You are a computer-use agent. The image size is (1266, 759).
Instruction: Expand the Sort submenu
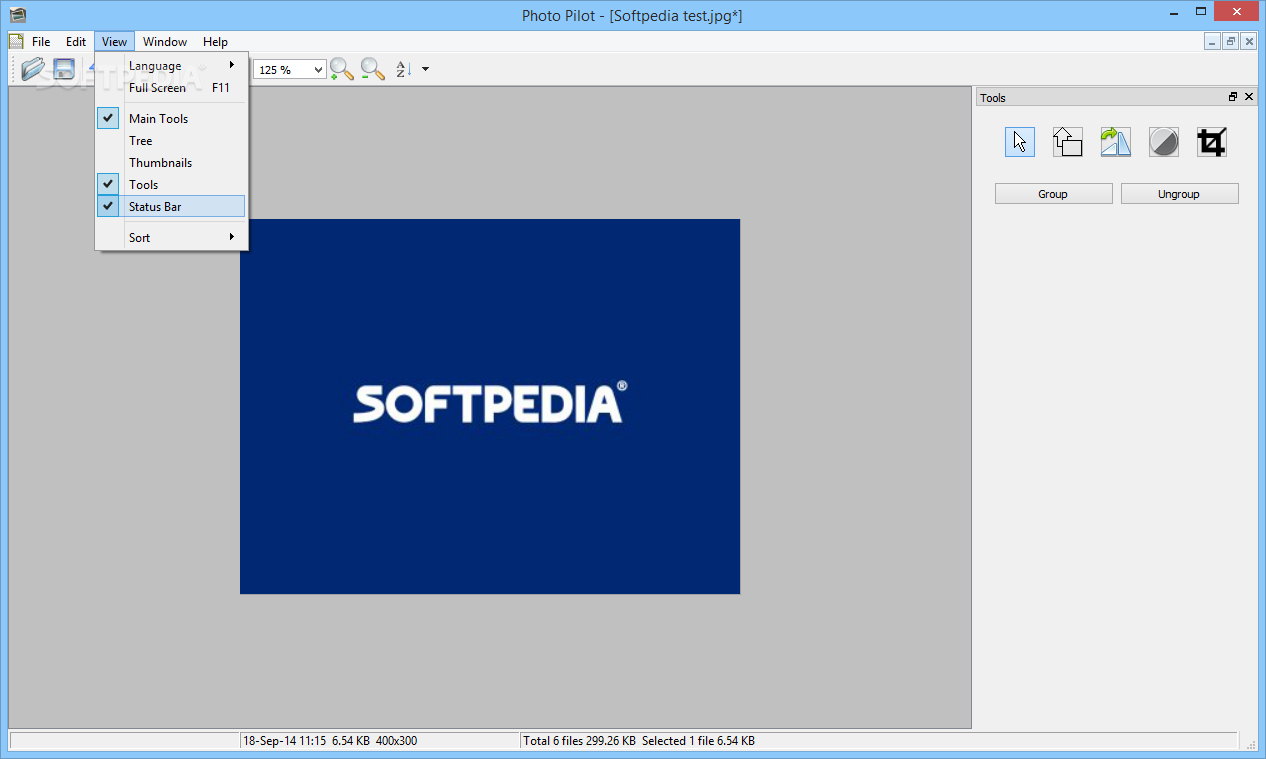pos(170,237)
